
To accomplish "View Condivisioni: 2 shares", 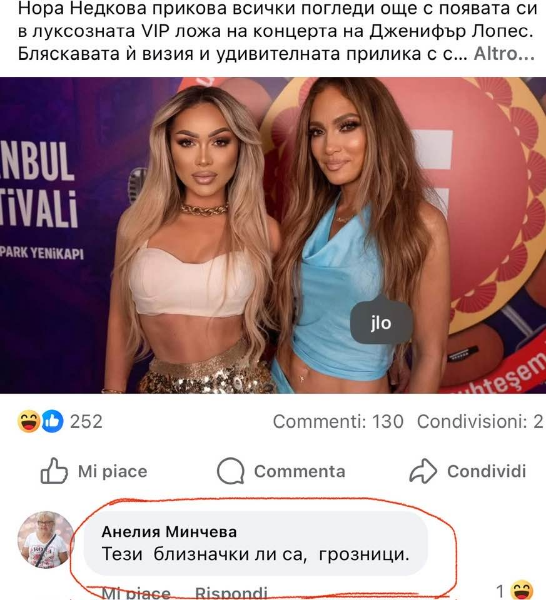I will (x=480, y=421).
